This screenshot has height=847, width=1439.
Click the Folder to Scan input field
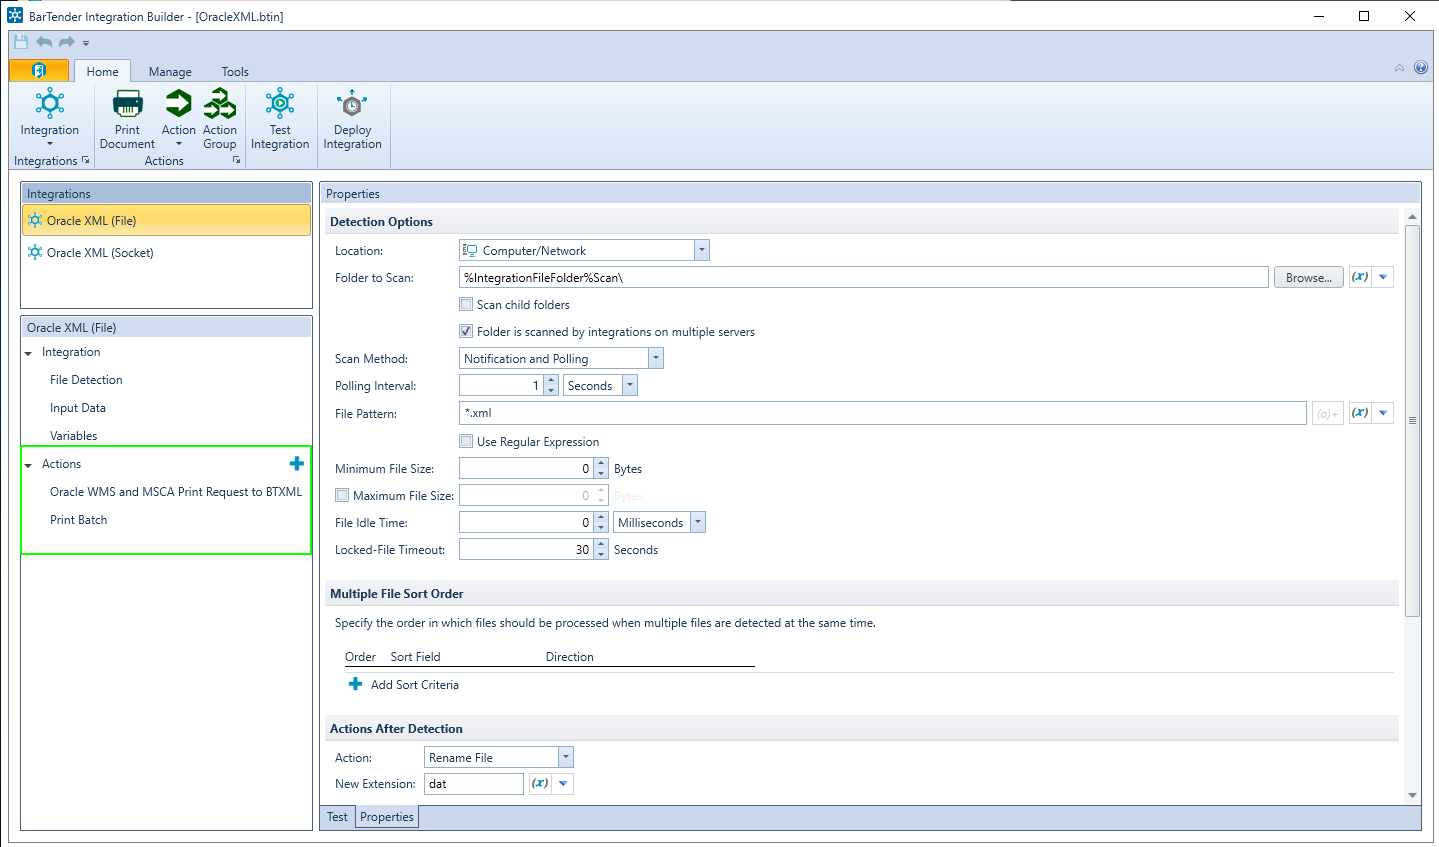click(864, 277)
